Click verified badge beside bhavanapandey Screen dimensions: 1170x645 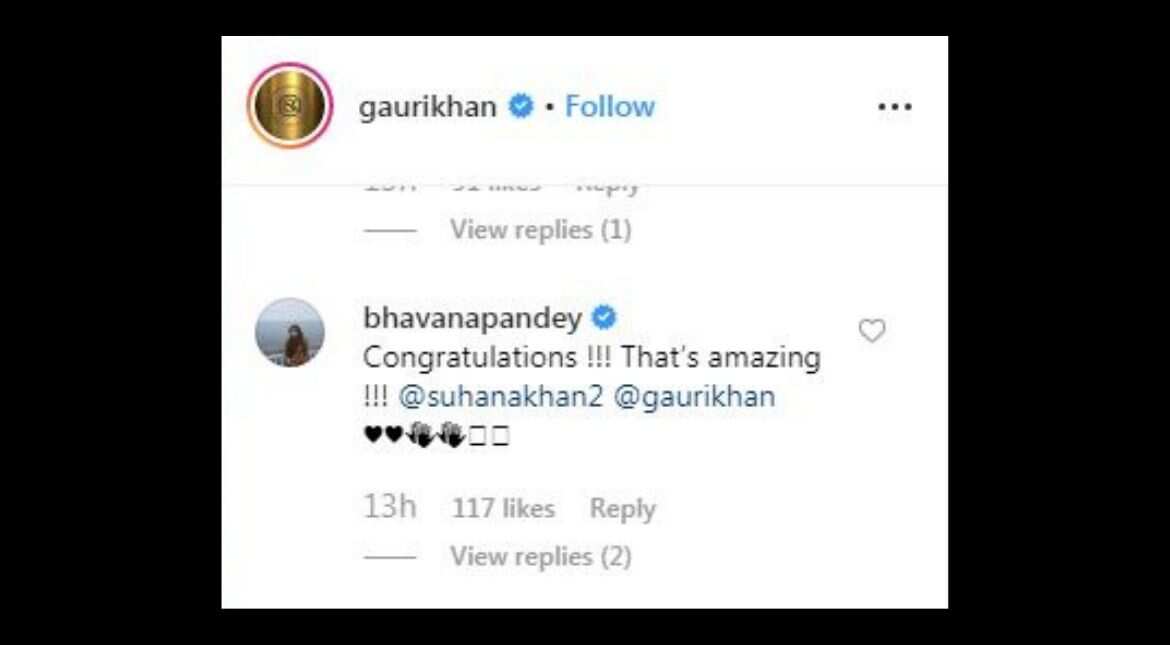point(604,319)
